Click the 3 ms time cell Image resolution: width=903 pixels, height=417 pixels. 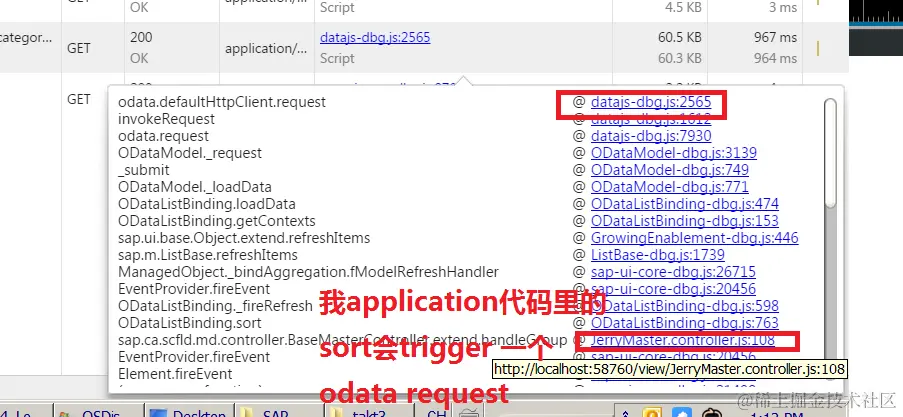[x=783, y=7]
